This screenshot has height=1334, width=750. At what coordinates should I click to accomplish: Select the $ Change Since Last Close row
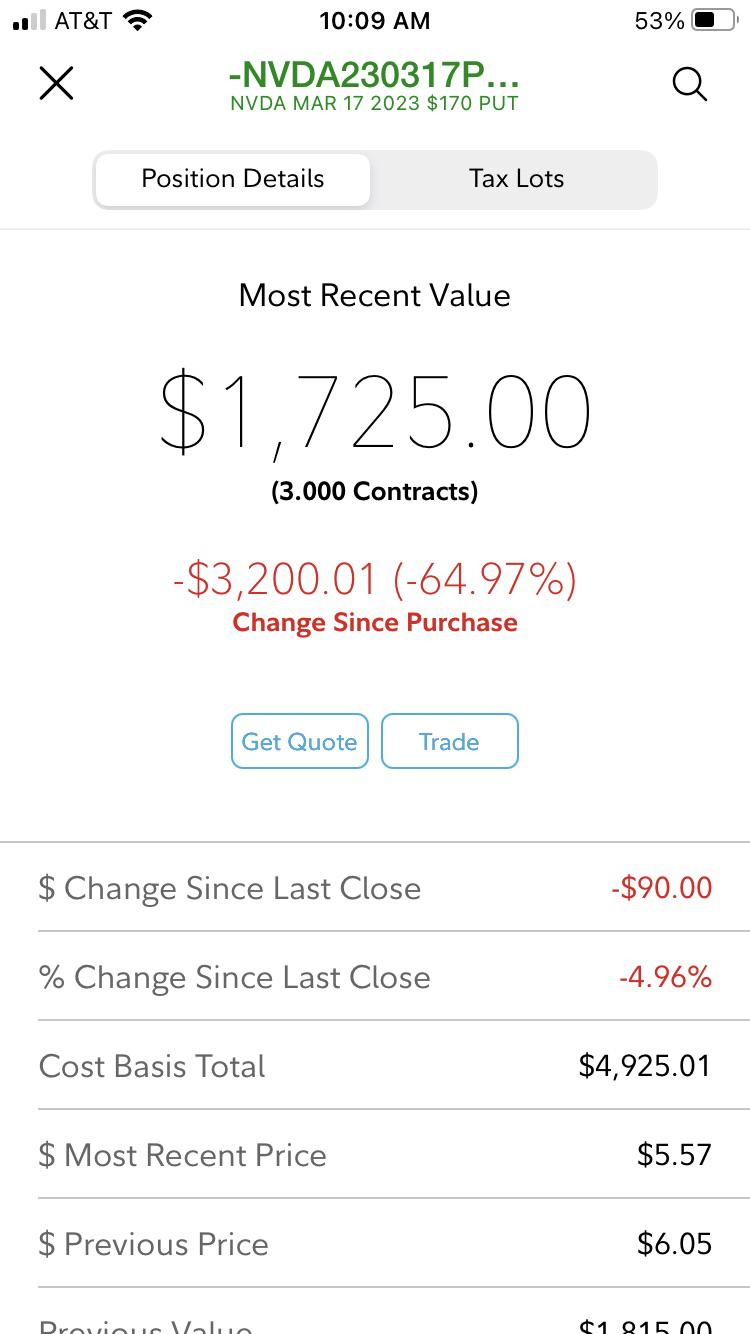pos(375,888)
